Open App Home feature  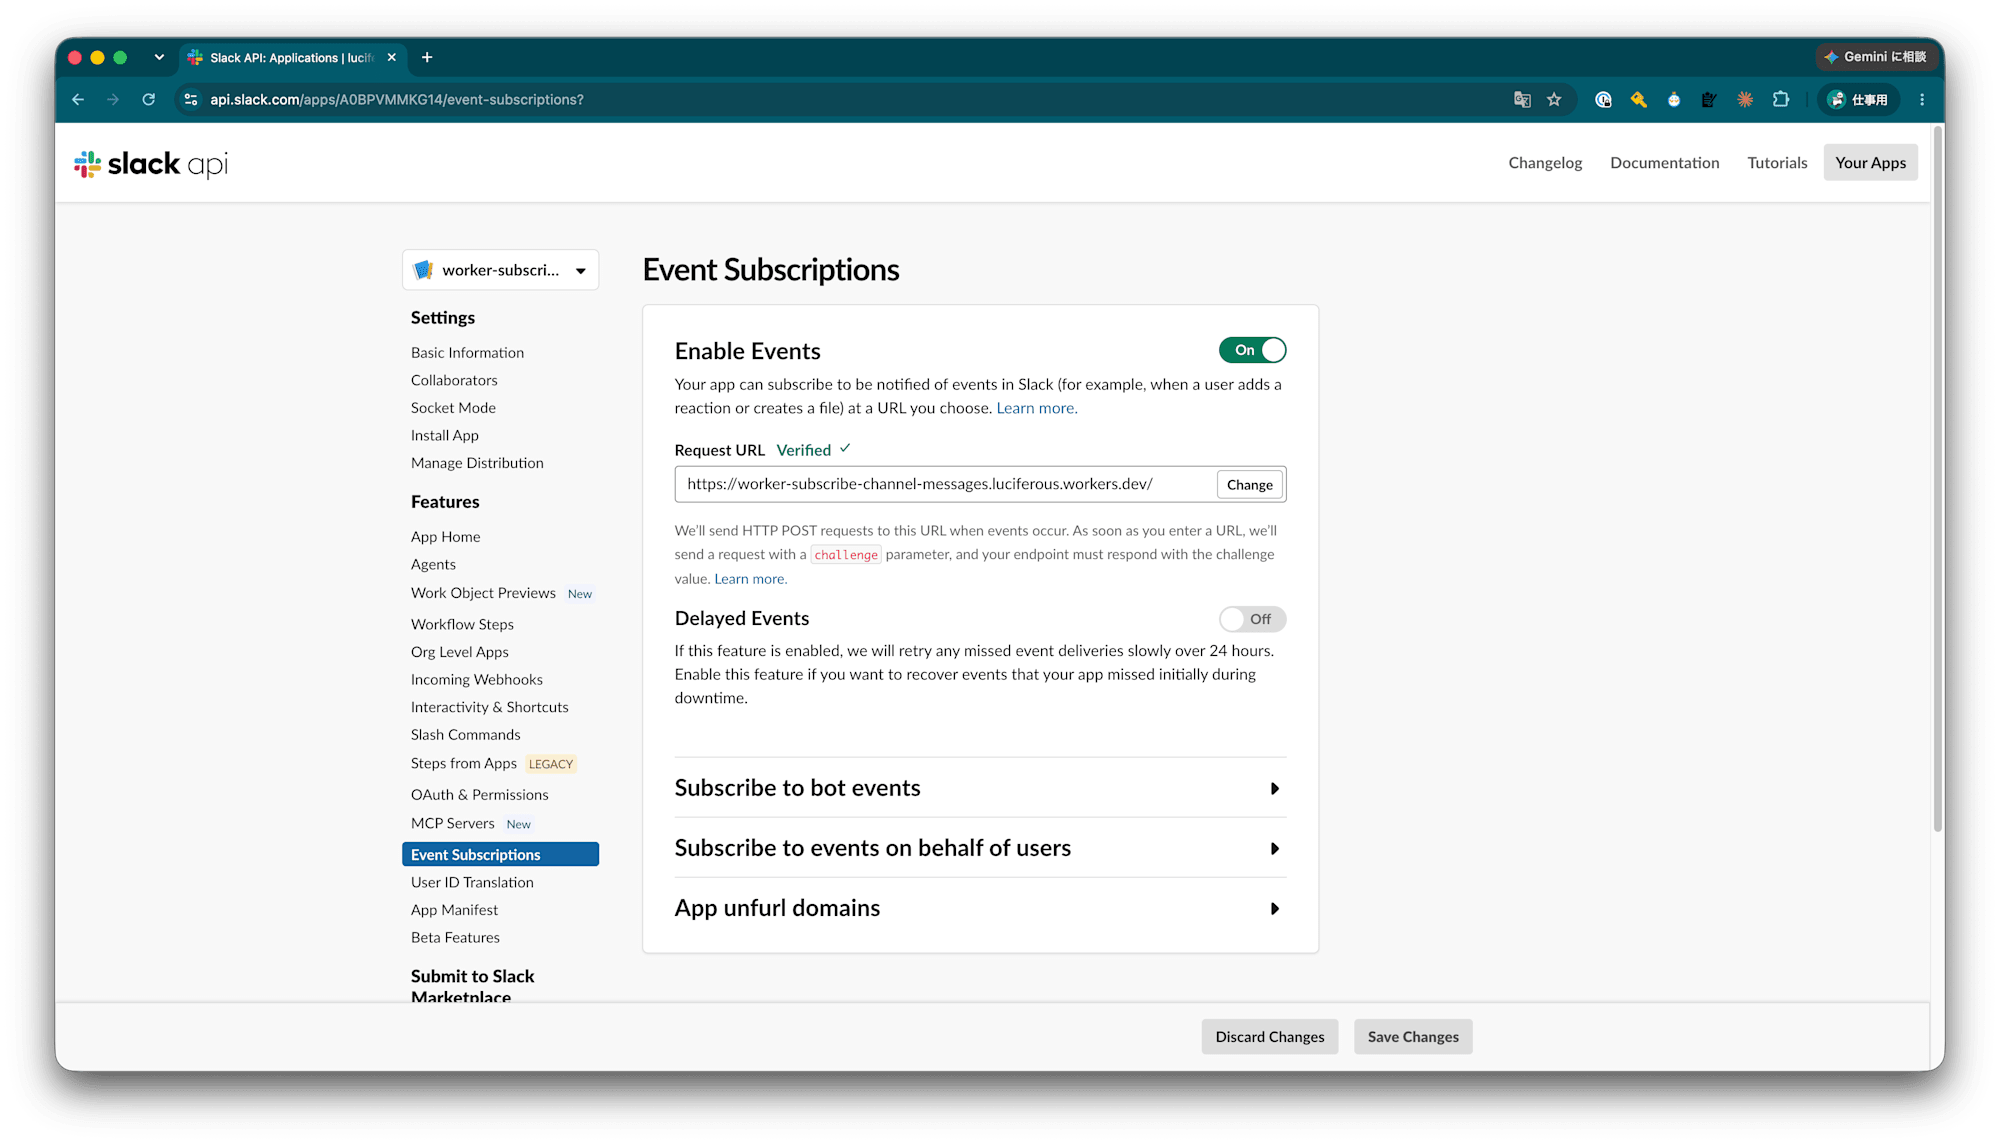click(x=445, y=537)
